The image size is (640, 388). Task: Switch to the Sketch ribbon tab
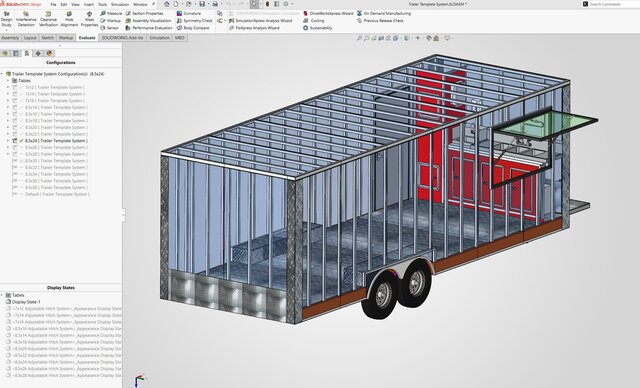pyautogui.click(x=48, y=38)
